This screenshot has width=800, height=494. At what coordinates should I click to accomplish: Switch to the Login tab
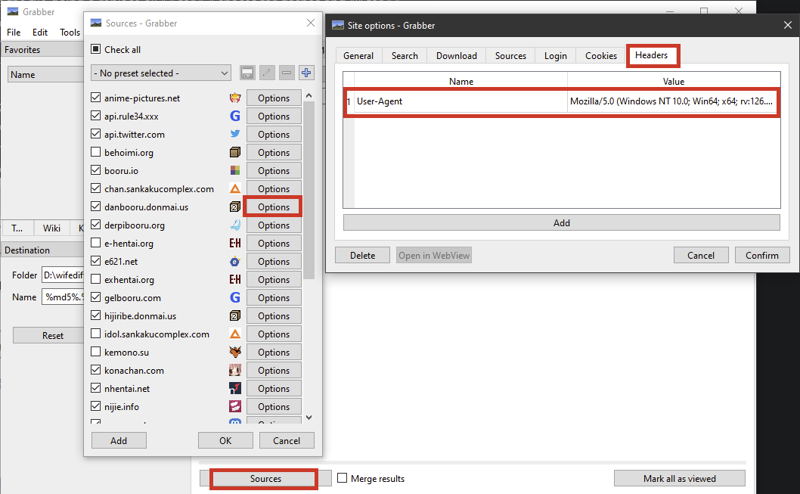coord(555,56)
